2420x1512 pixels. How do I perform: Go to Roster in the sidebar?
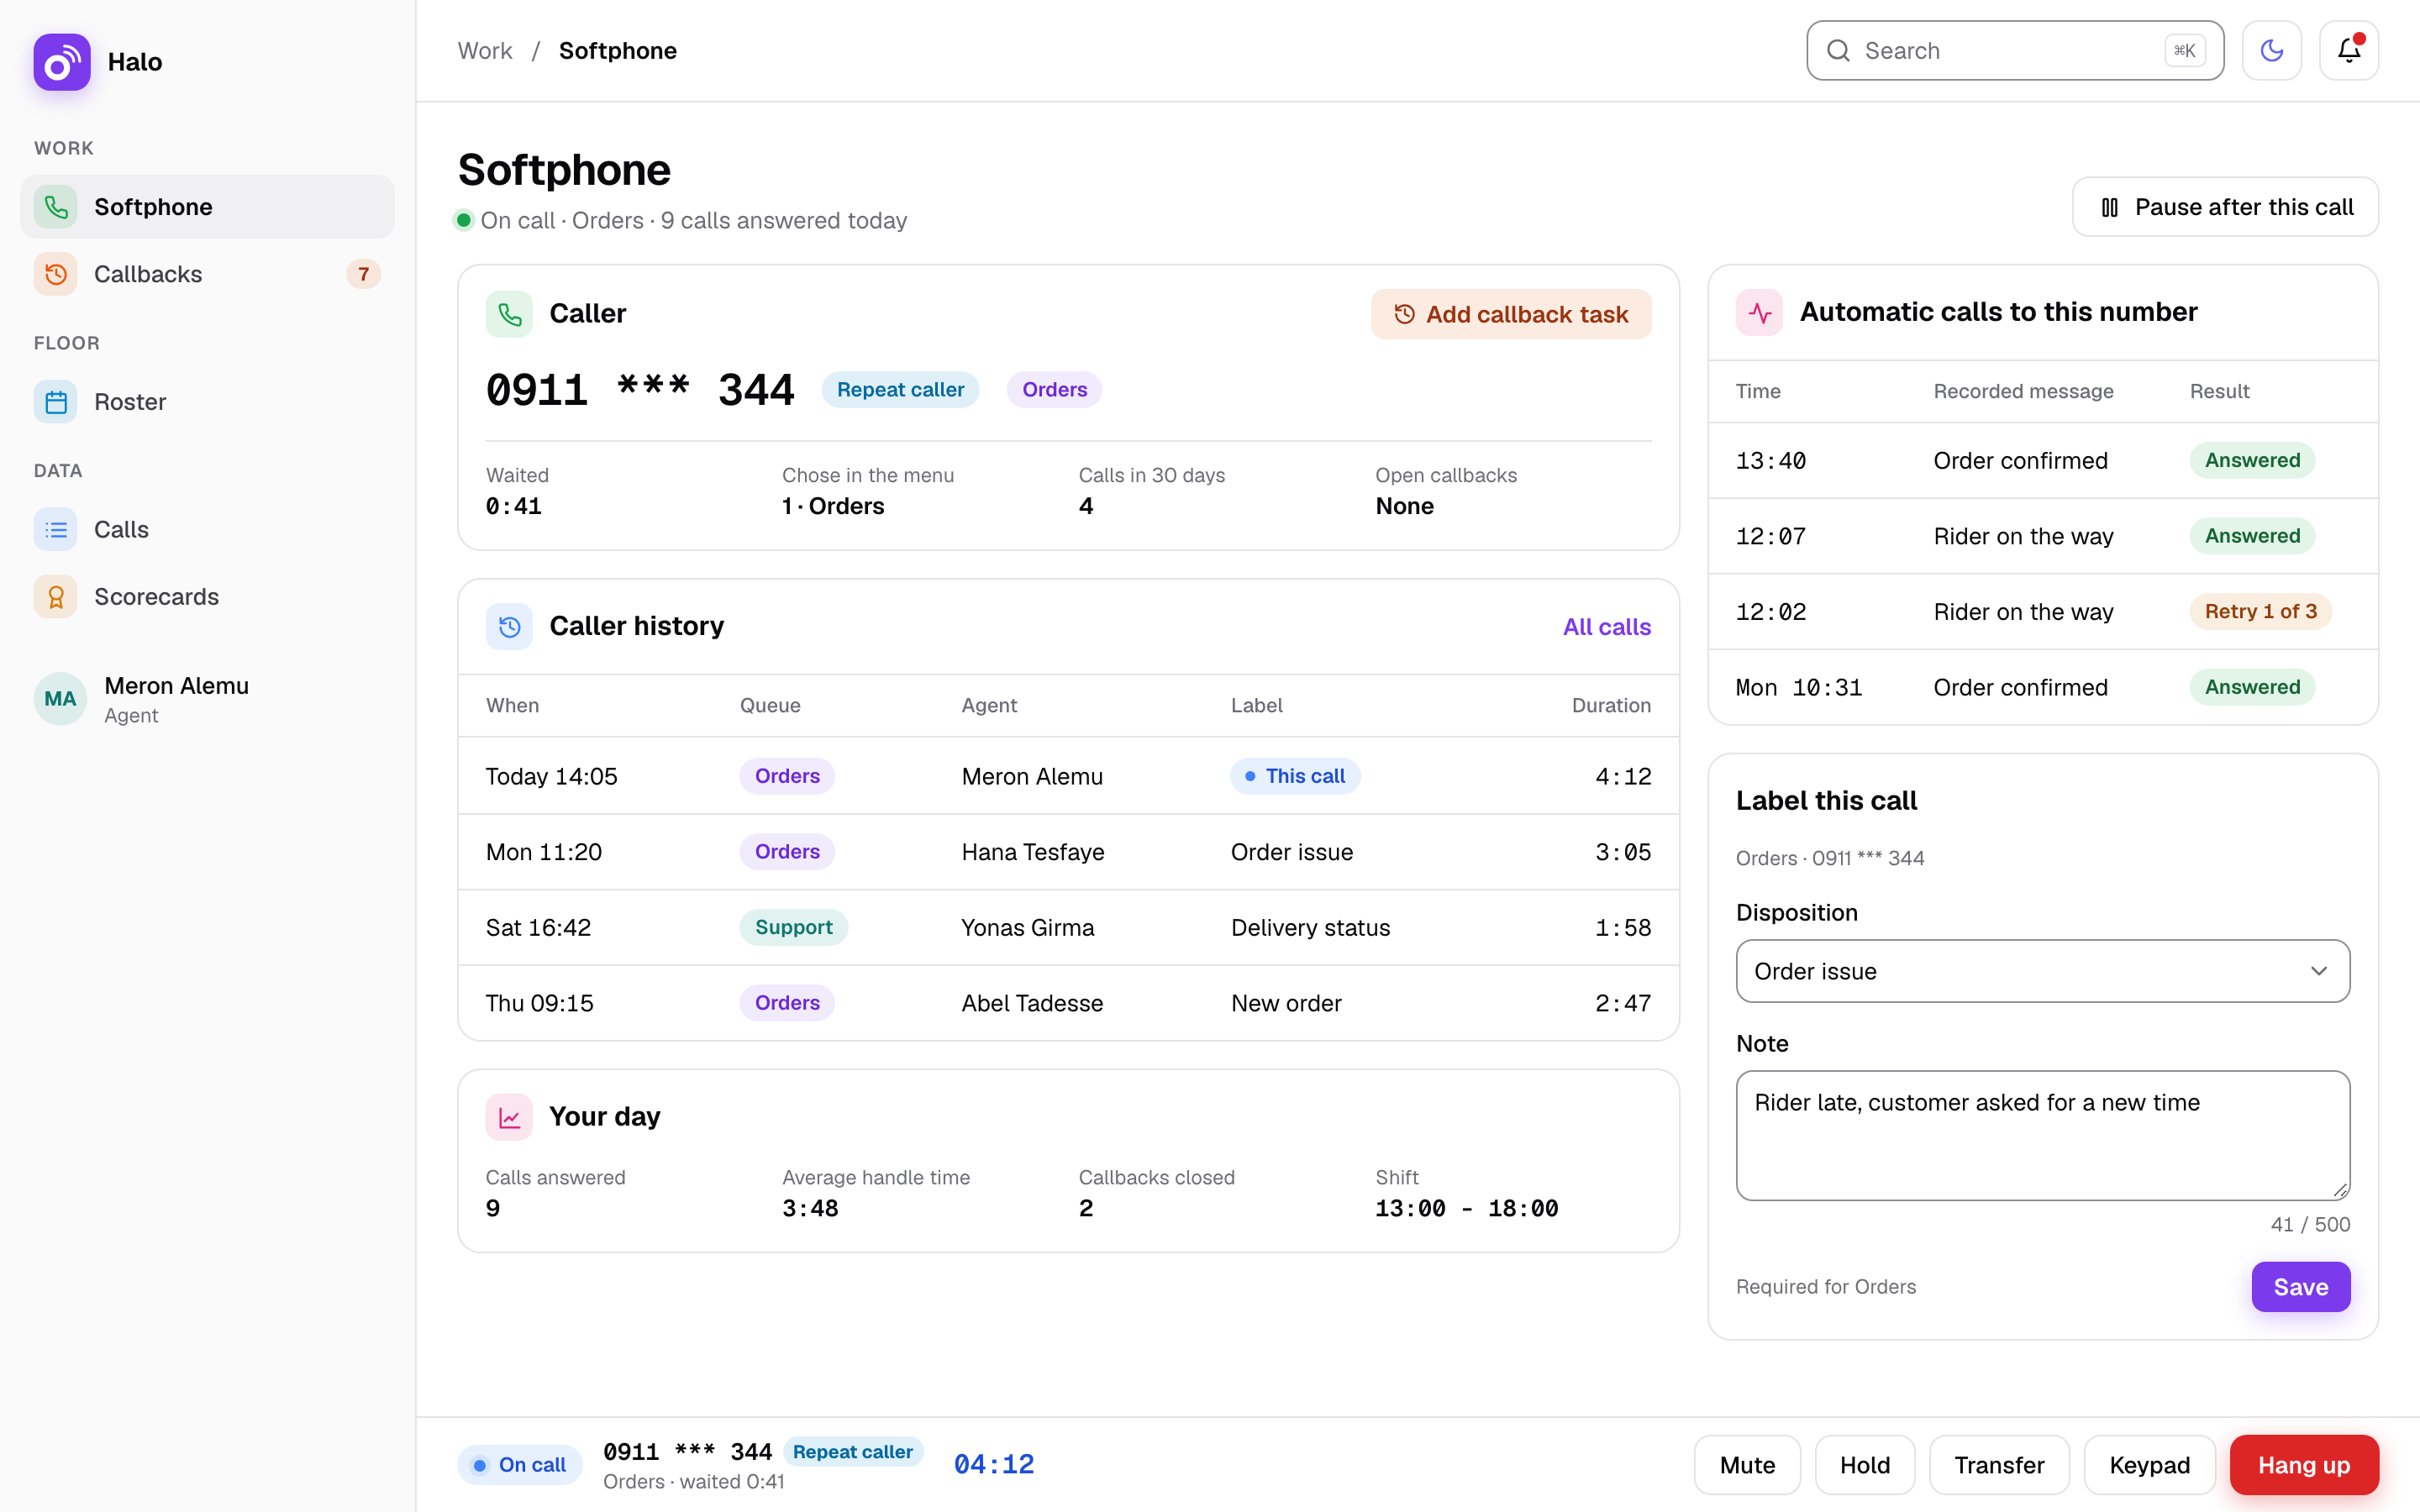click(x=207, y=402)
